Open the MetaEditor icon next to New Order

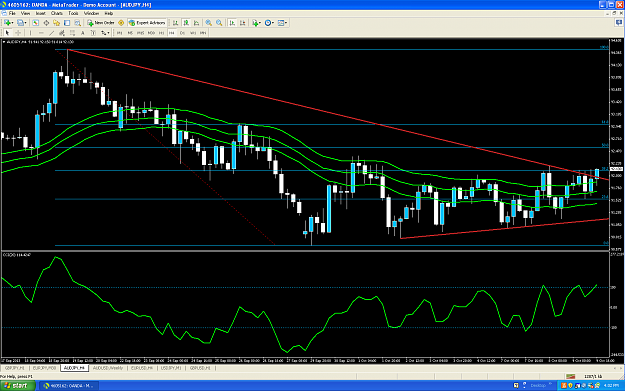coord(121,23)
